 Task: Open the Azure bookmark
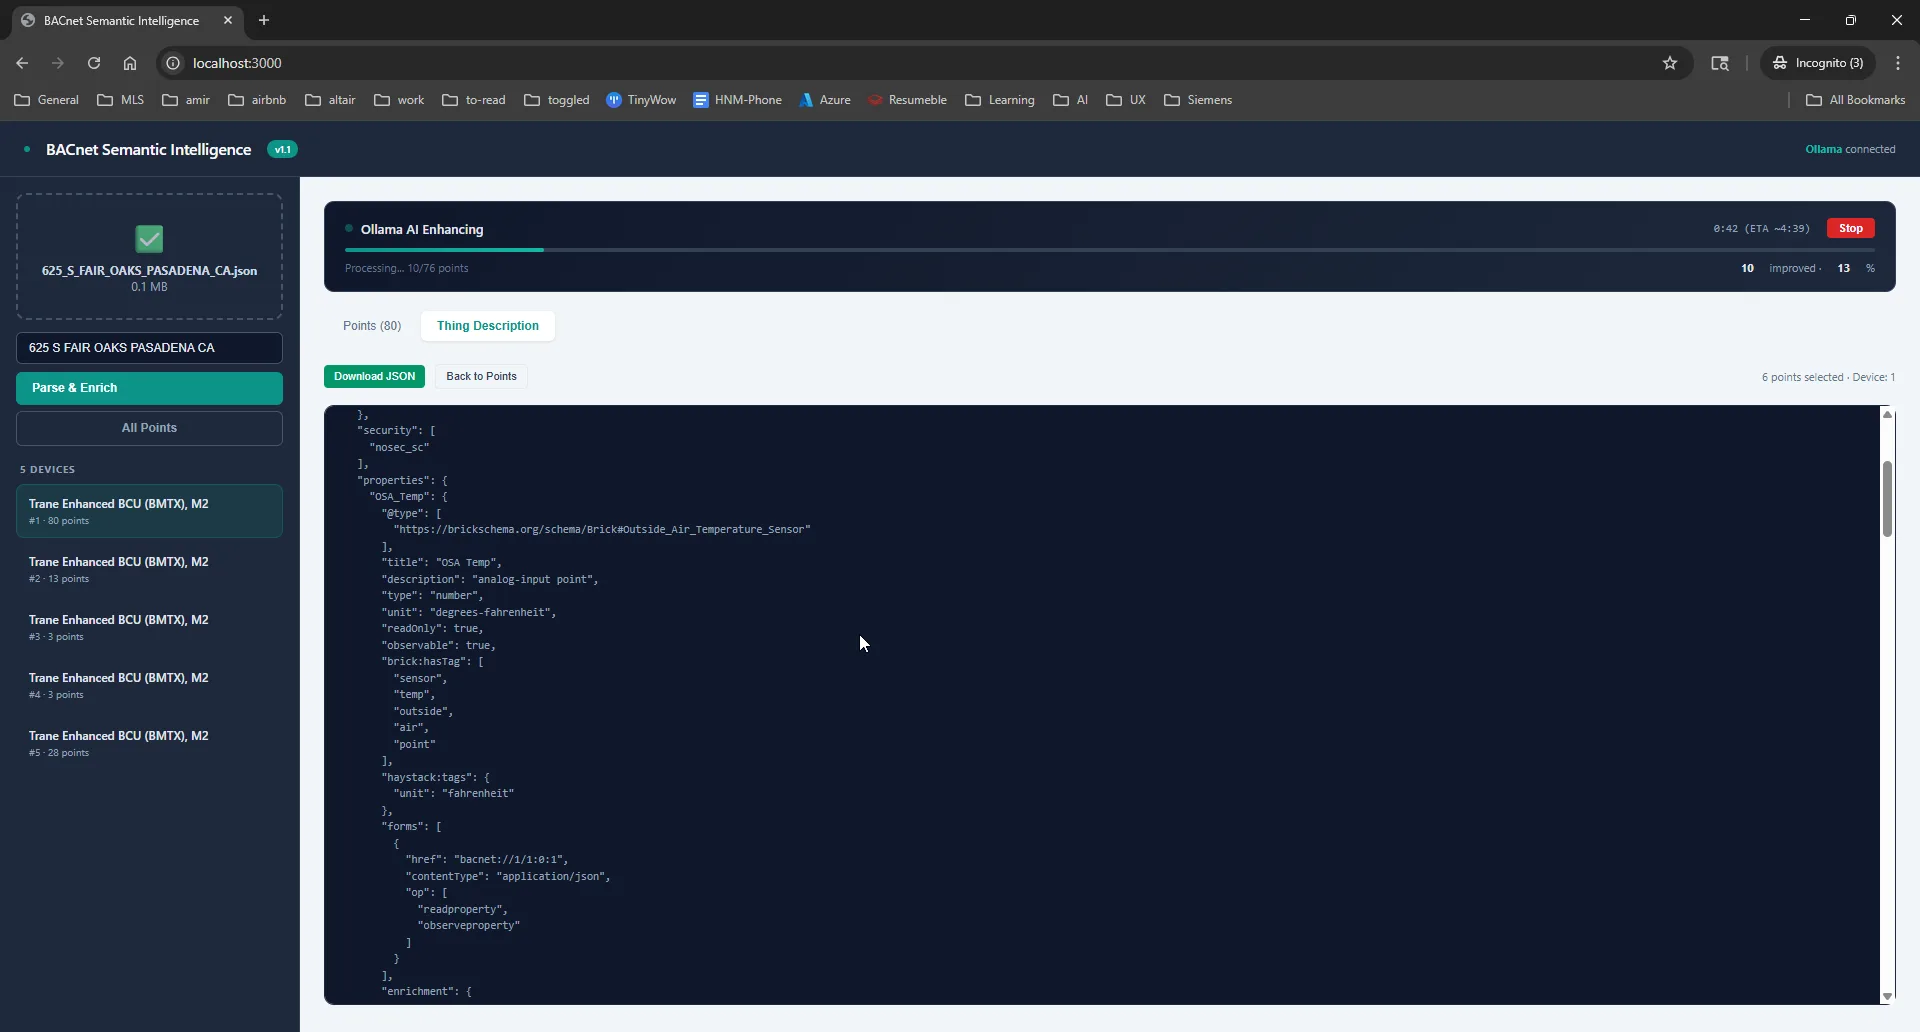[825, 100]
